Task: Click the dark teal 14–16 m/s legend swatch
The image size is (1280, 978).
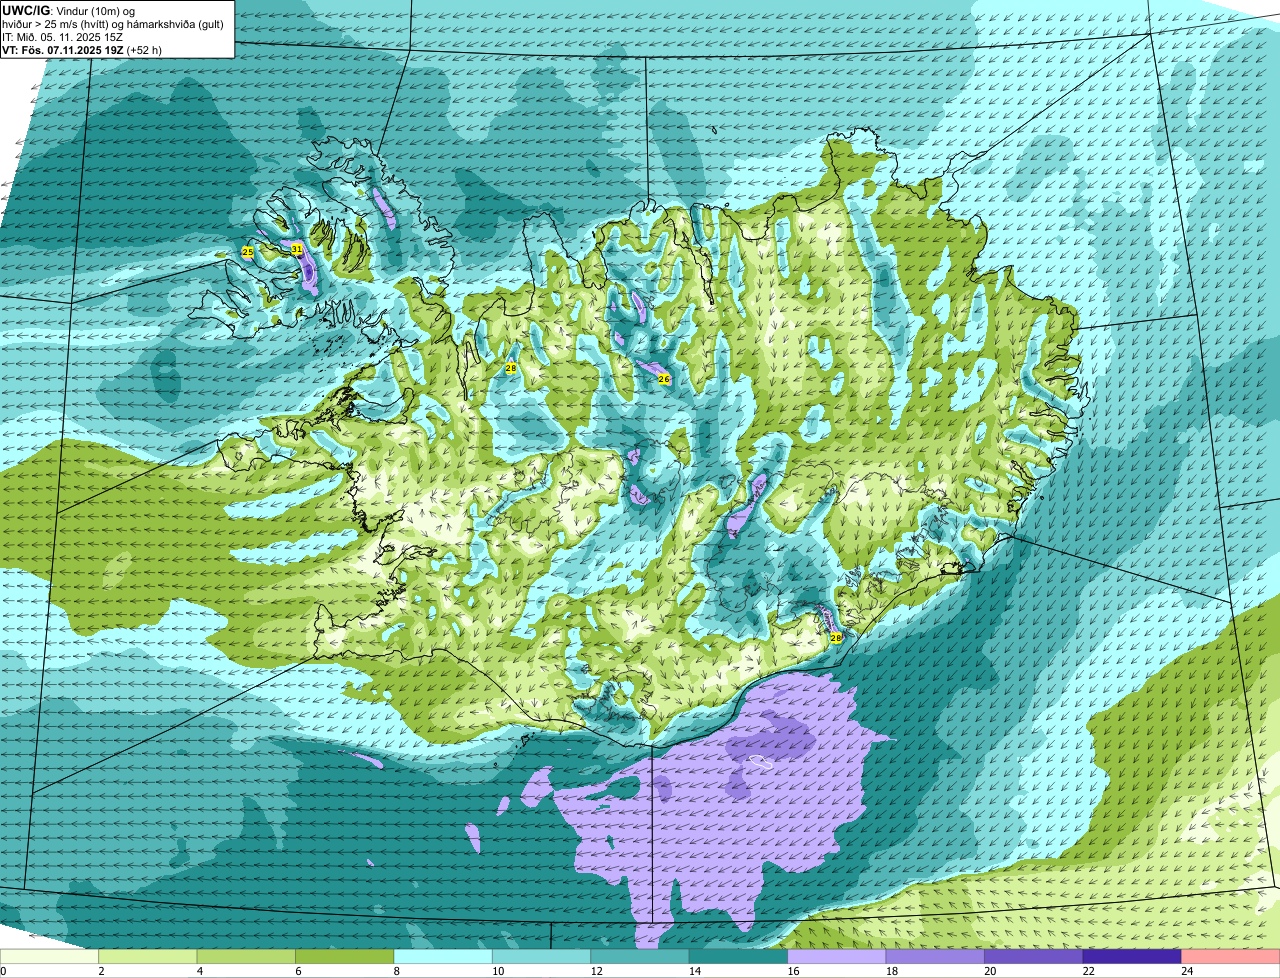Action: pos(739,957)
